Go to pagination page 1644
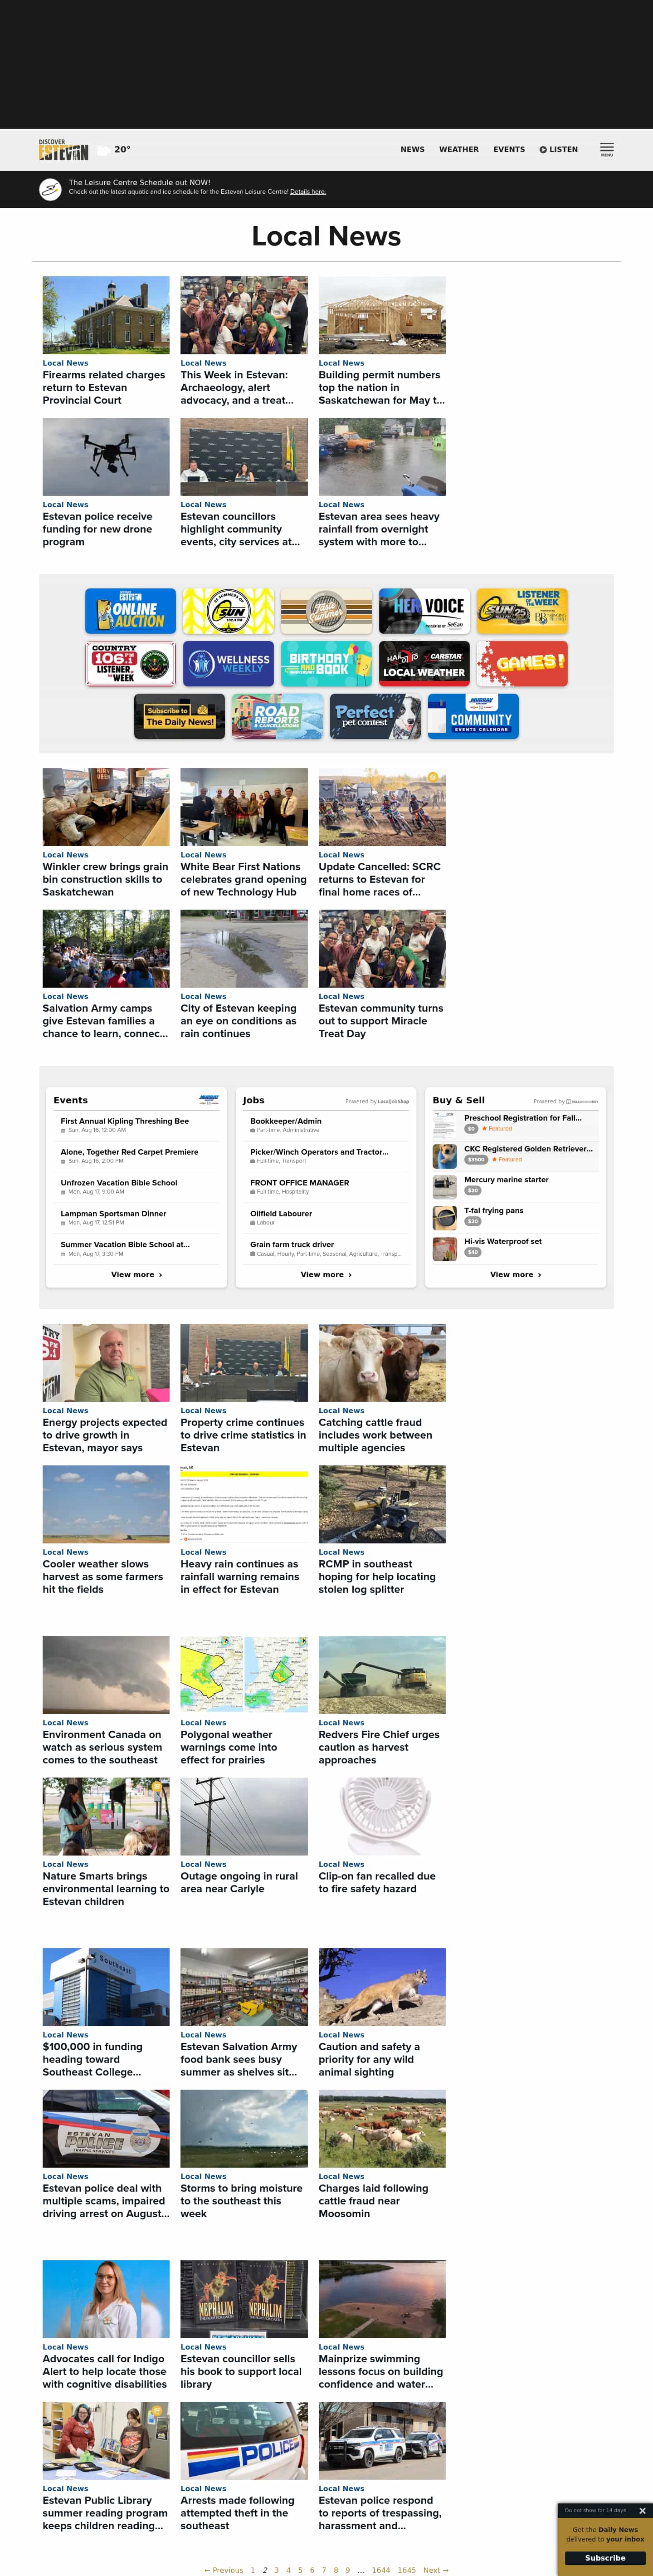653x2576 pixels. click(381, 2569)
